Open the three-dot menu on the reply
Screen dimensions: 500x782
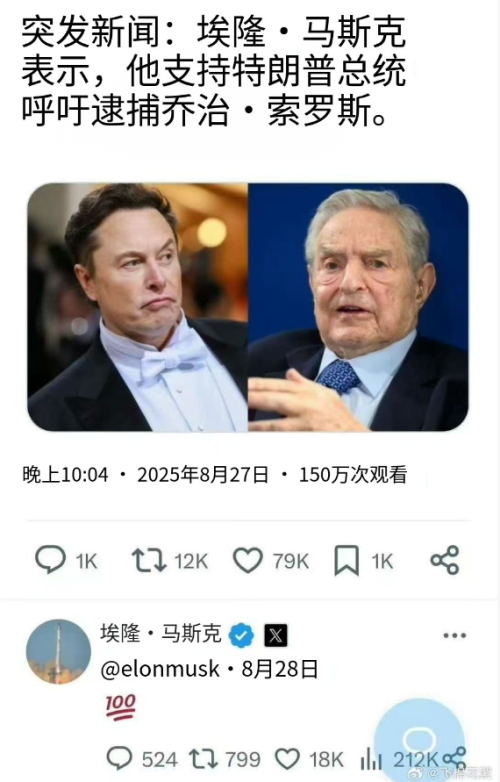pyautogui.click(x=455, y=635)
